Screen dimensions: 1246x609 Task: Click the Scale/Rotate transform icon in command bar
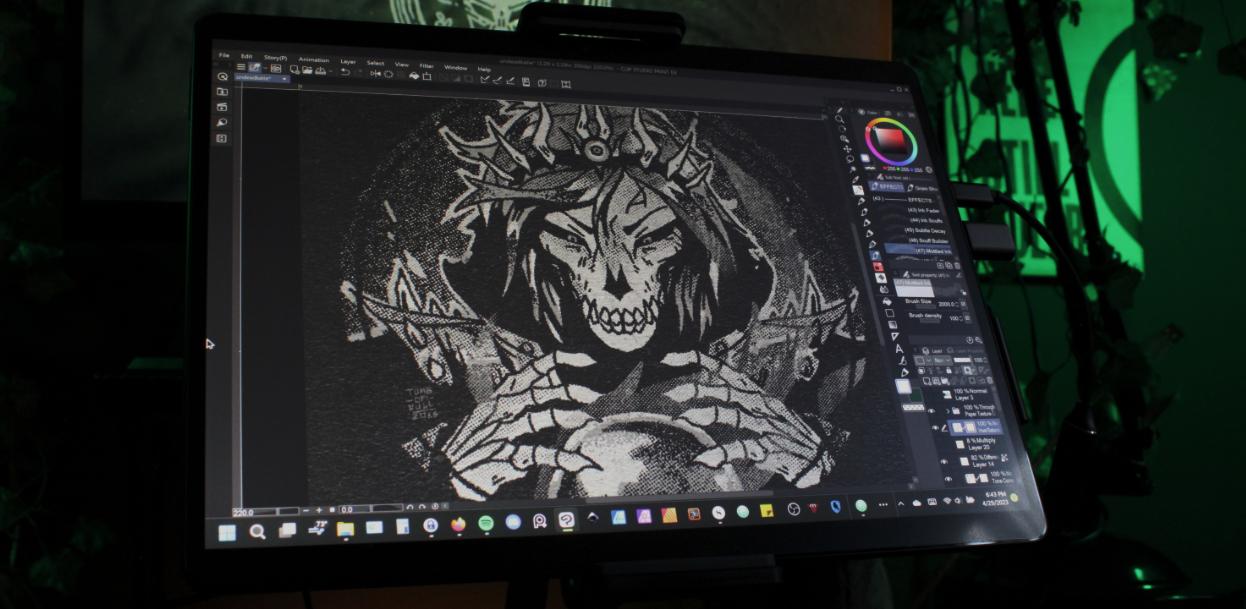(427, 76)
